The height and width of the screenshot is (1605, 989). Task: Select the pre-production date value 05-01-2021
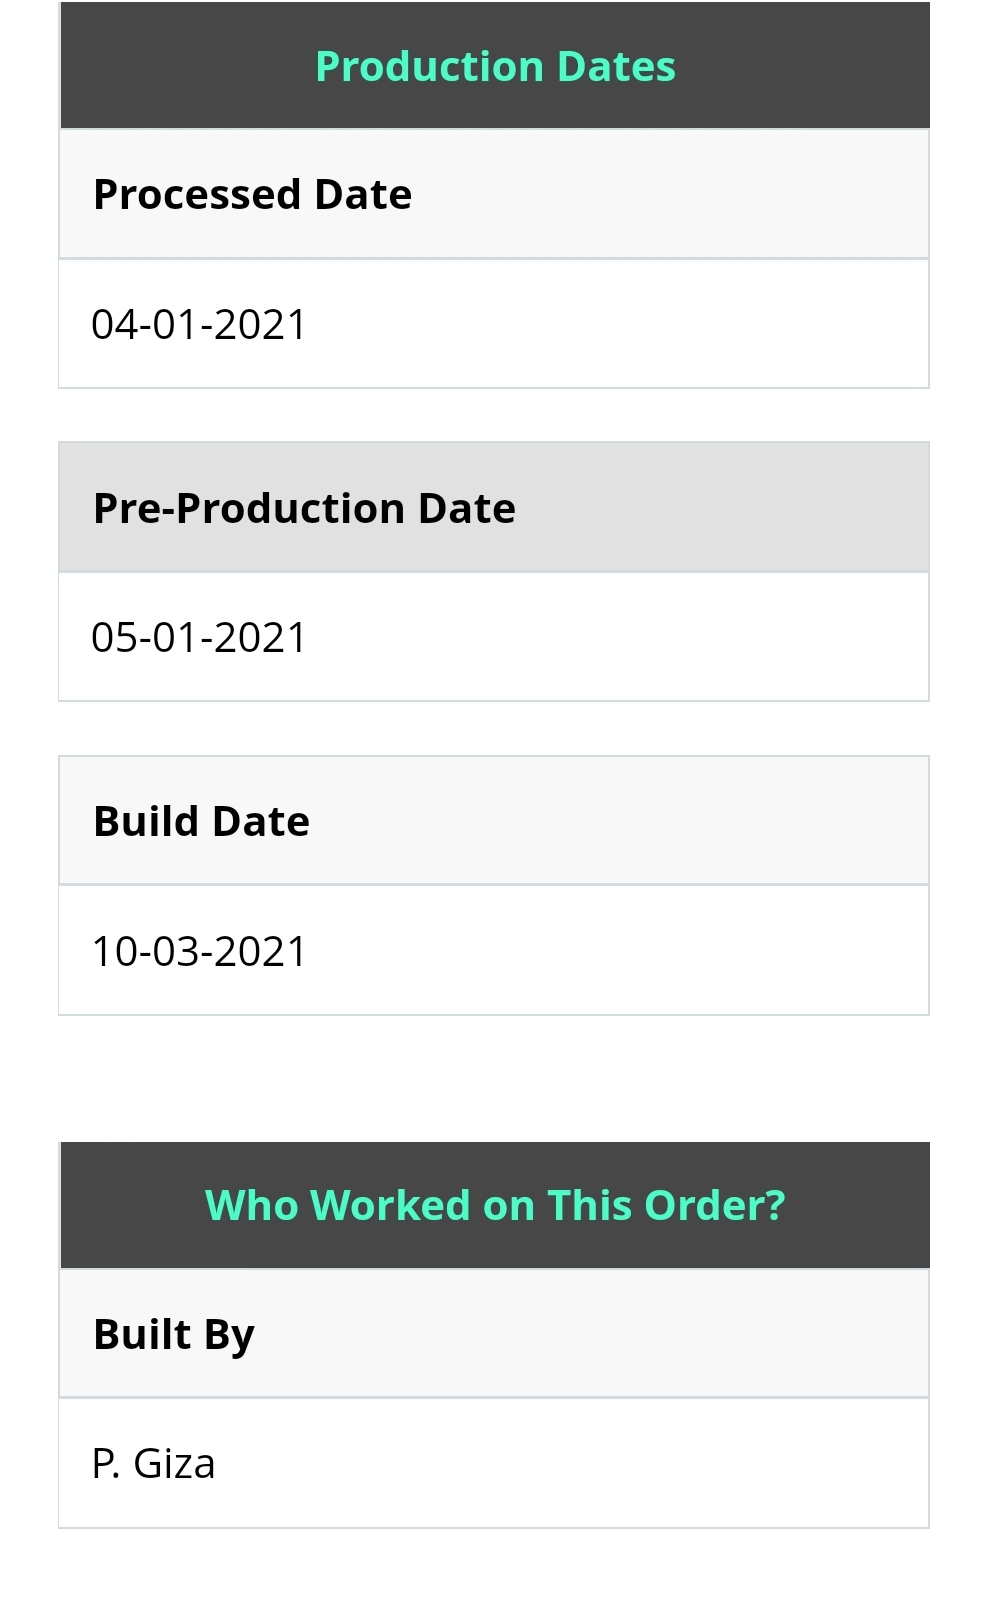point(199,637)
